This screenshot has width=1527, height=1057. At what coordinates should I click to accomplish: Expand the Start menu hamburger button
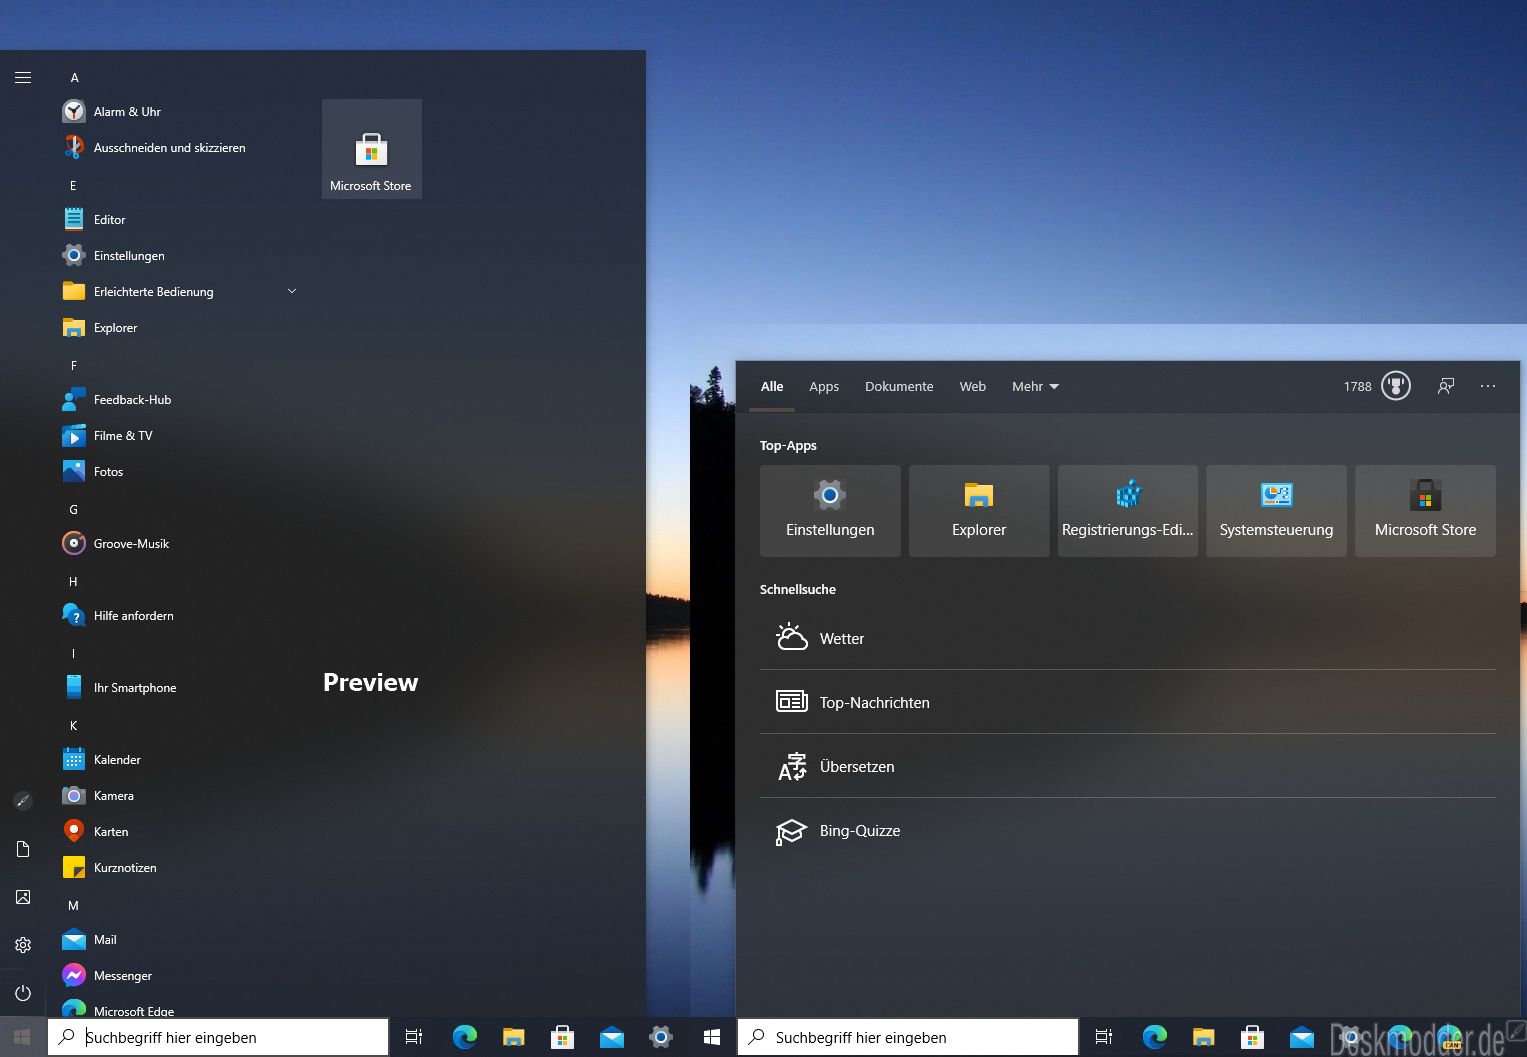point(23,78)
